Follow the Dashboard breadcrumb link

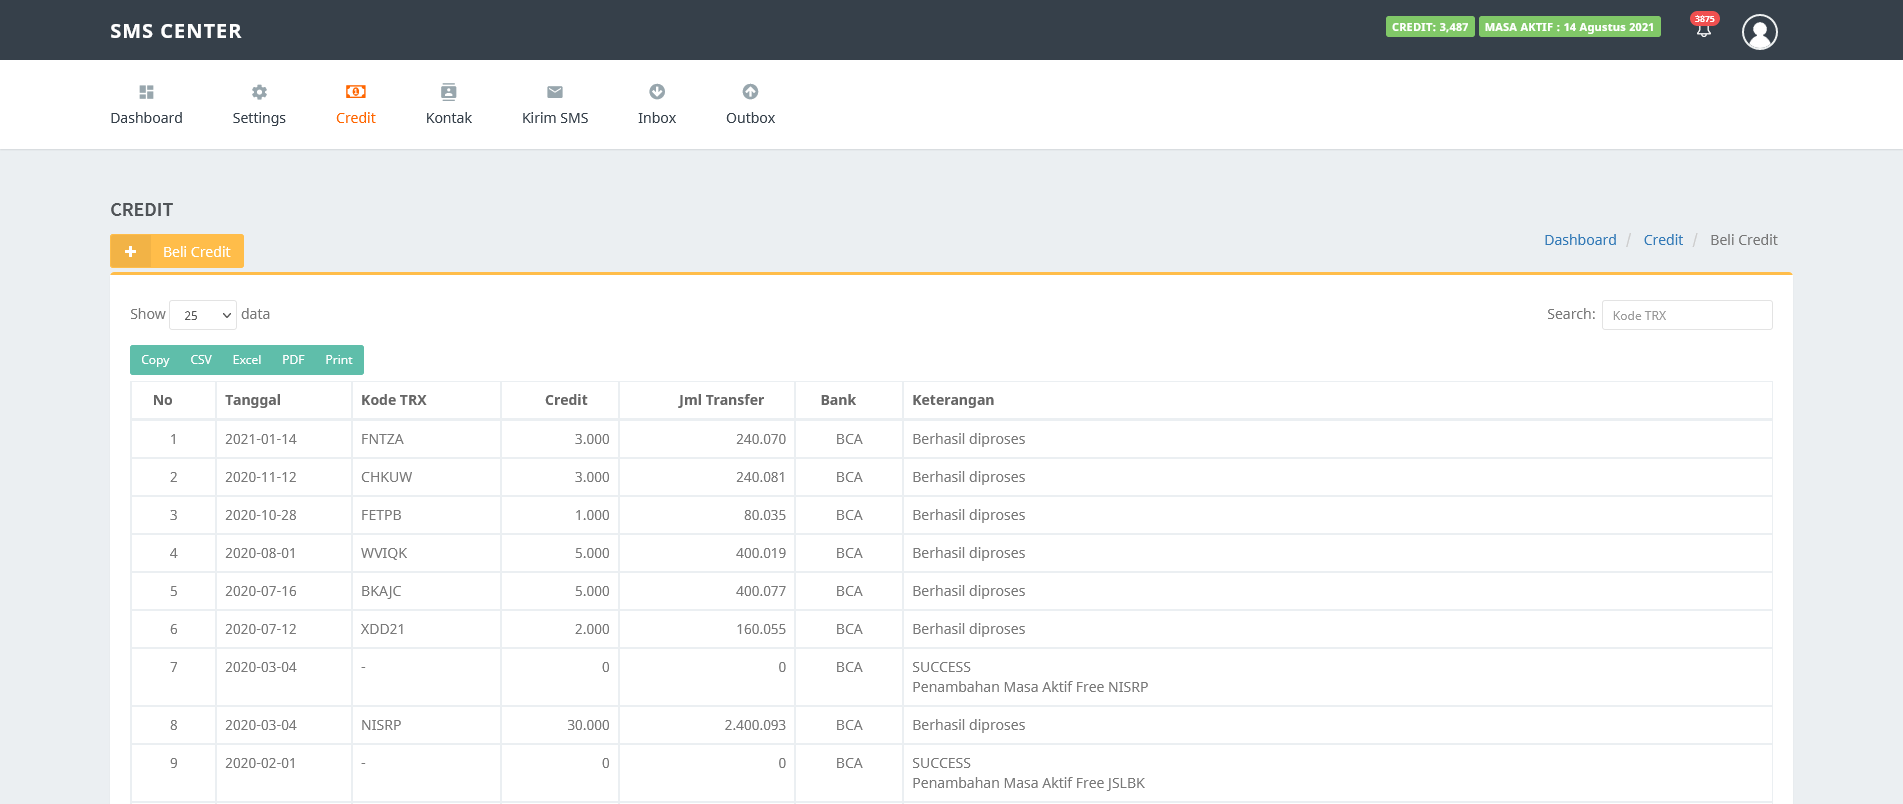coord(1580,240)
